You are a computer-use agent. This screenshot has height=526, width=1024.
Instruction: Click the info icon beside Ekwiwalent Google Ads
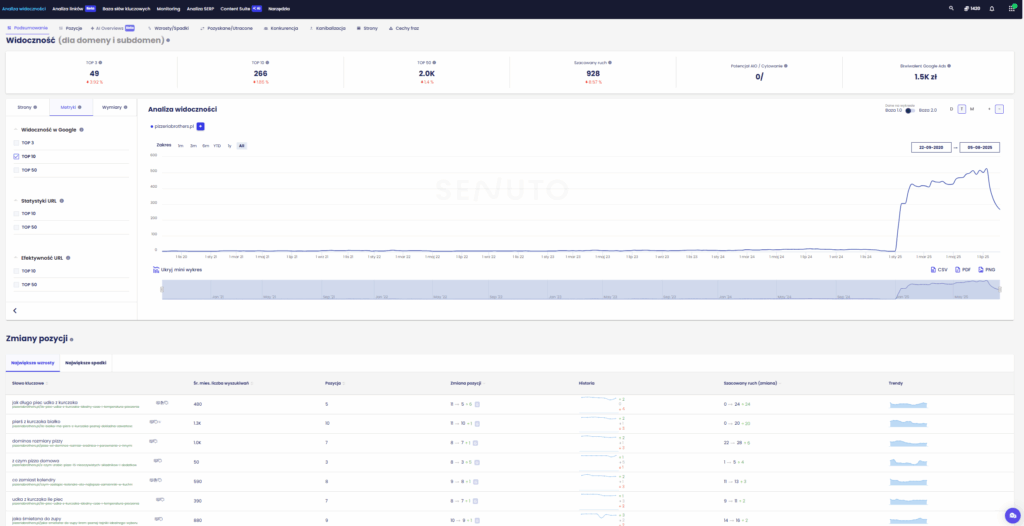[949, 66]
